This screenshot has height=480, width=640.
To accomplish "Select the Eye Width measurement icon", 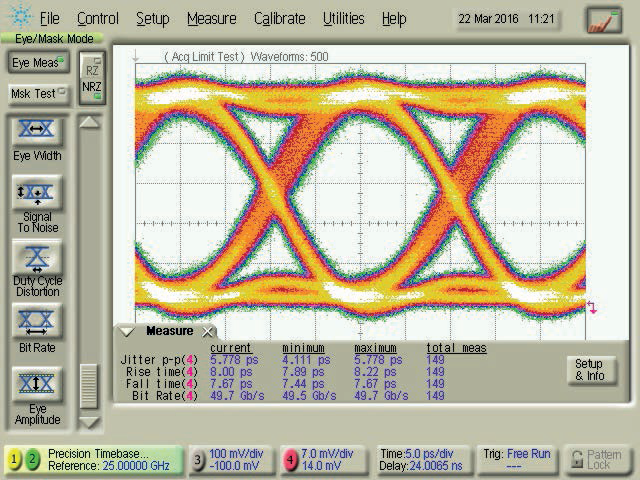I will pyautogui.click(x=37, y=131).
